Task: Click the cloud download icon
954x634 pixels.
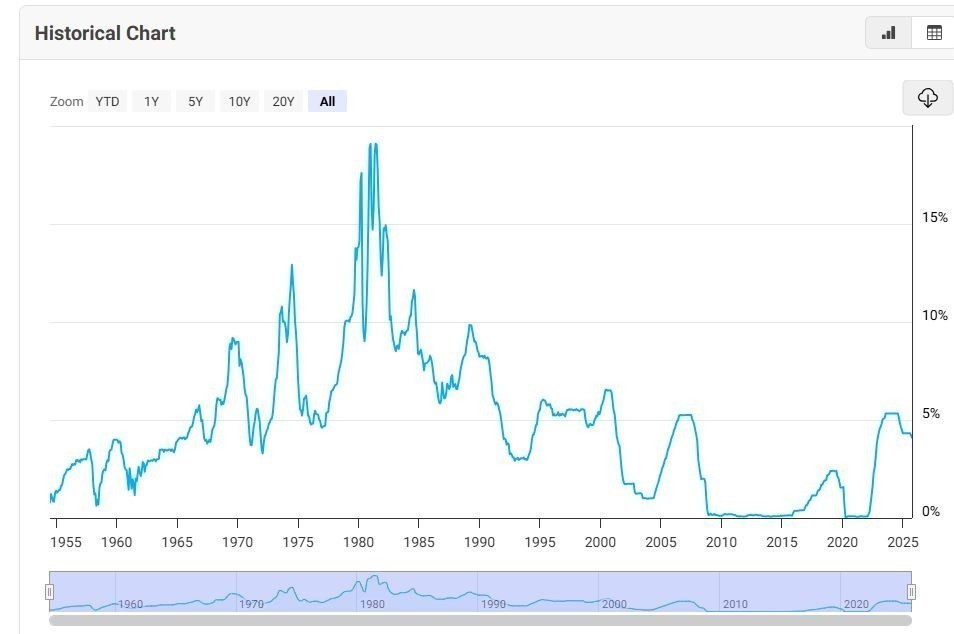Action: pos(927,98)
